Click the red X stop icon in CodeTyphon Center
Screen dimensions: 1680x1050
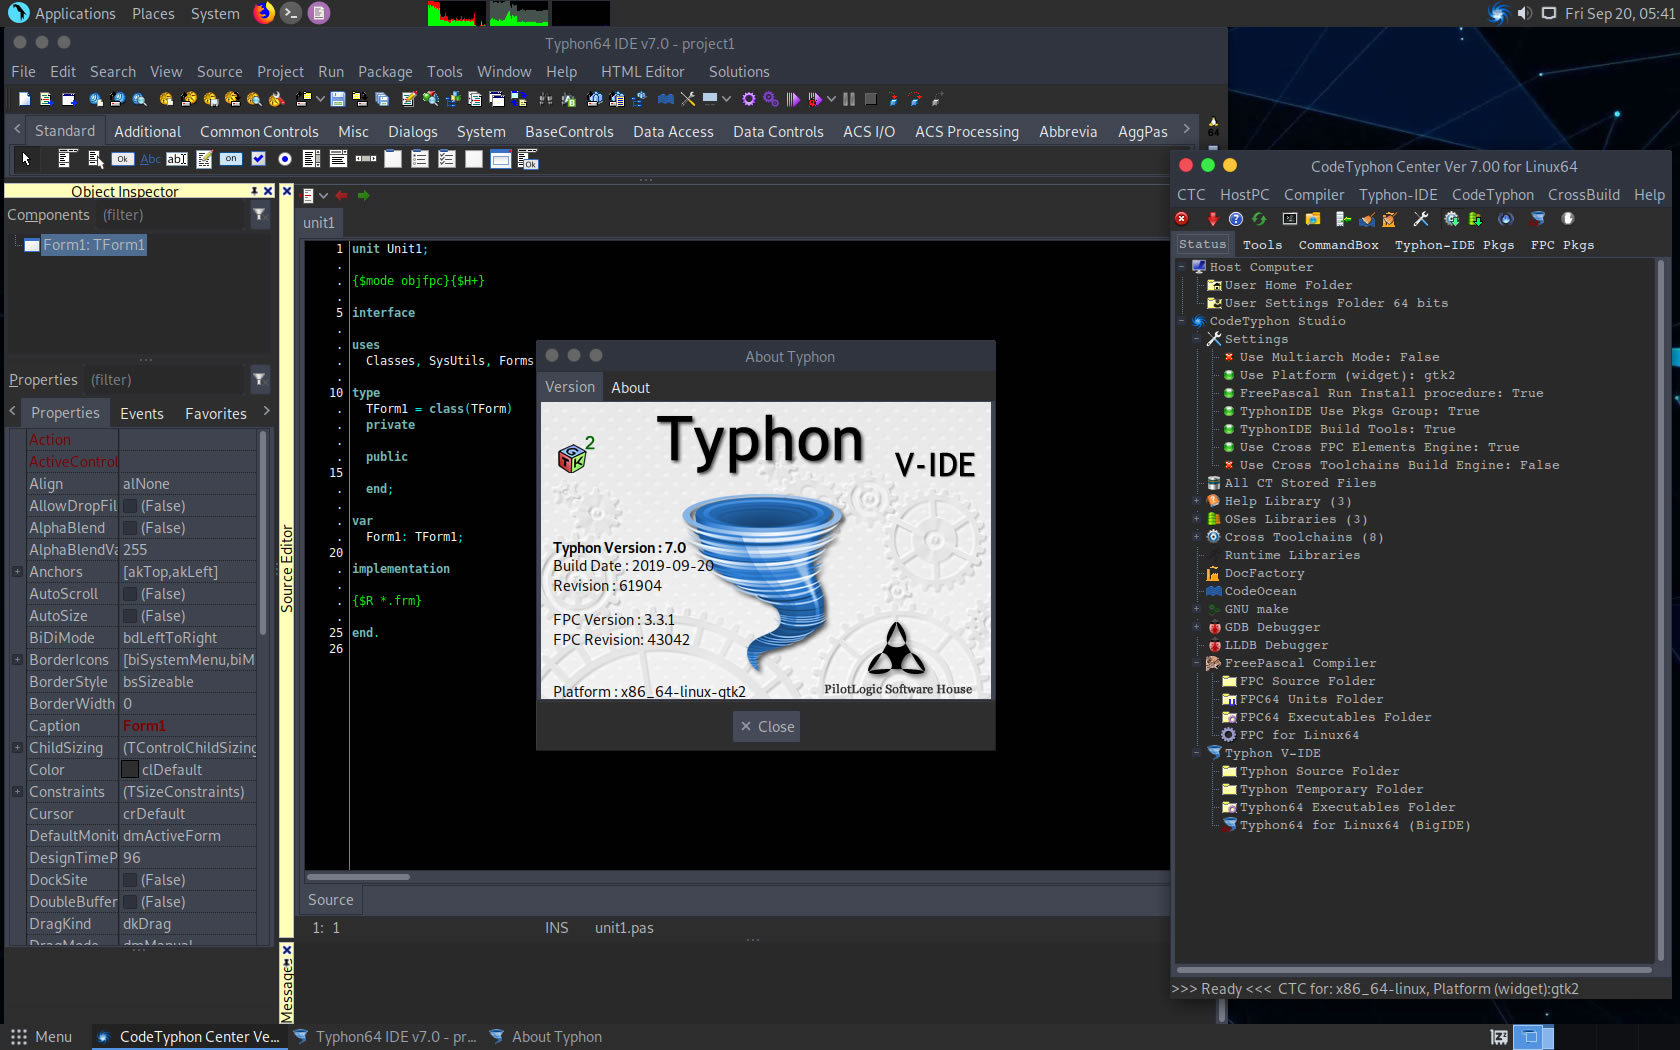[1182, 219]
